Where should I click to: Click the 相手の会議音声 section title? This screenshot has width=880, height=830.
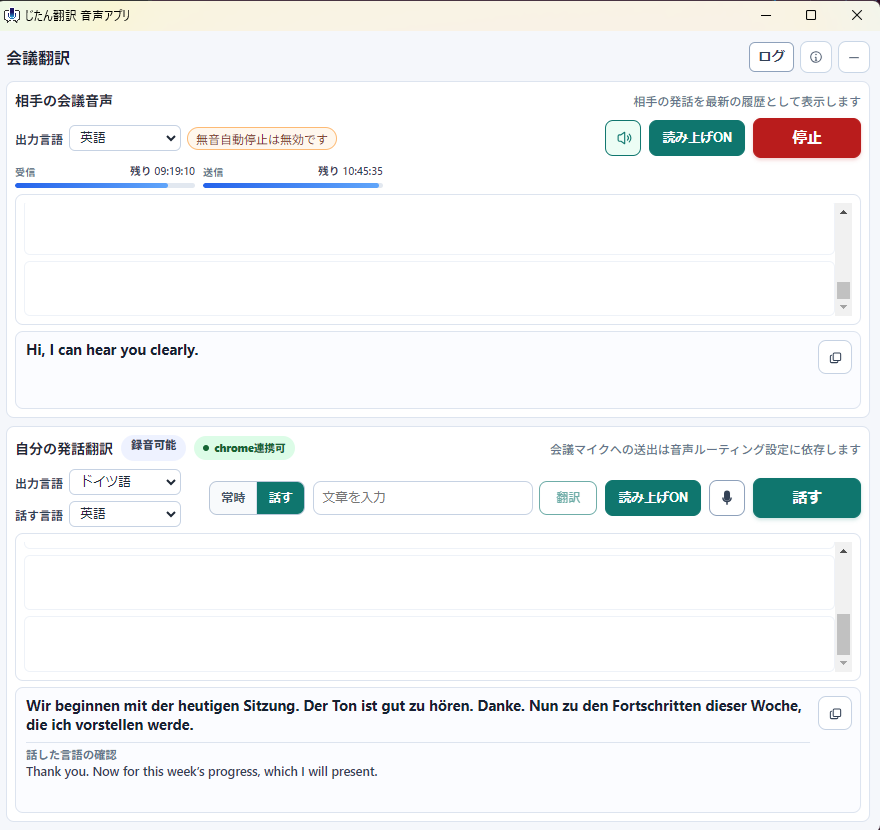(64, 101)
